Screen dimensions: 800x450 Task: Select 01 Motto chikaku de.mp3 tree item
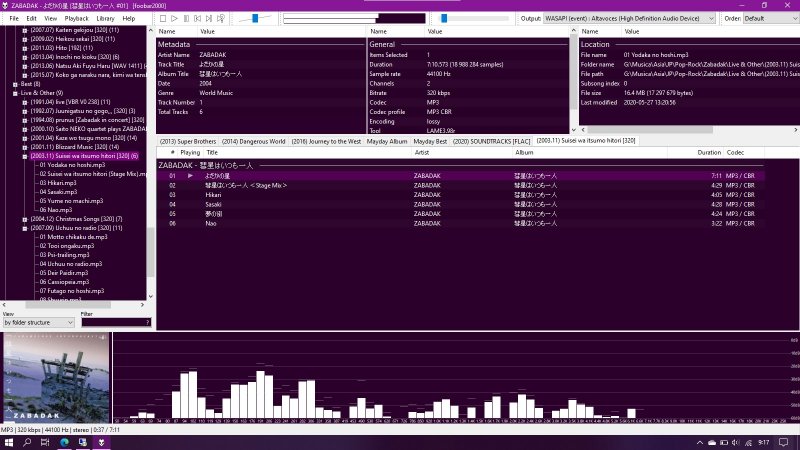pos(73,237)
